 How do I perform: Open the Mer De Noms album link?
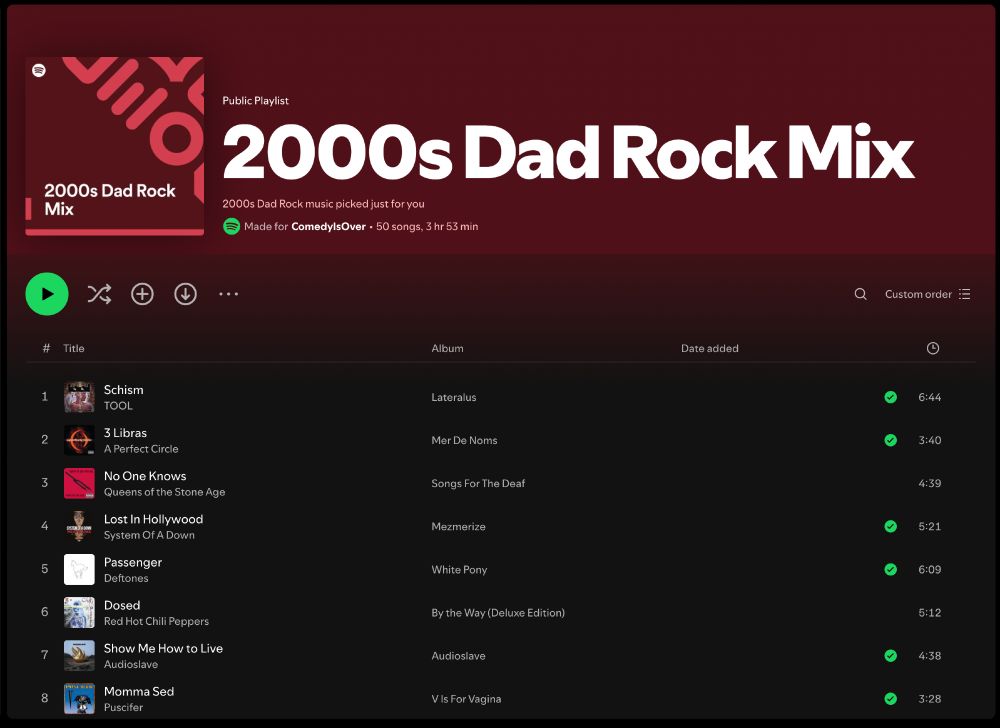coord(464,440)
